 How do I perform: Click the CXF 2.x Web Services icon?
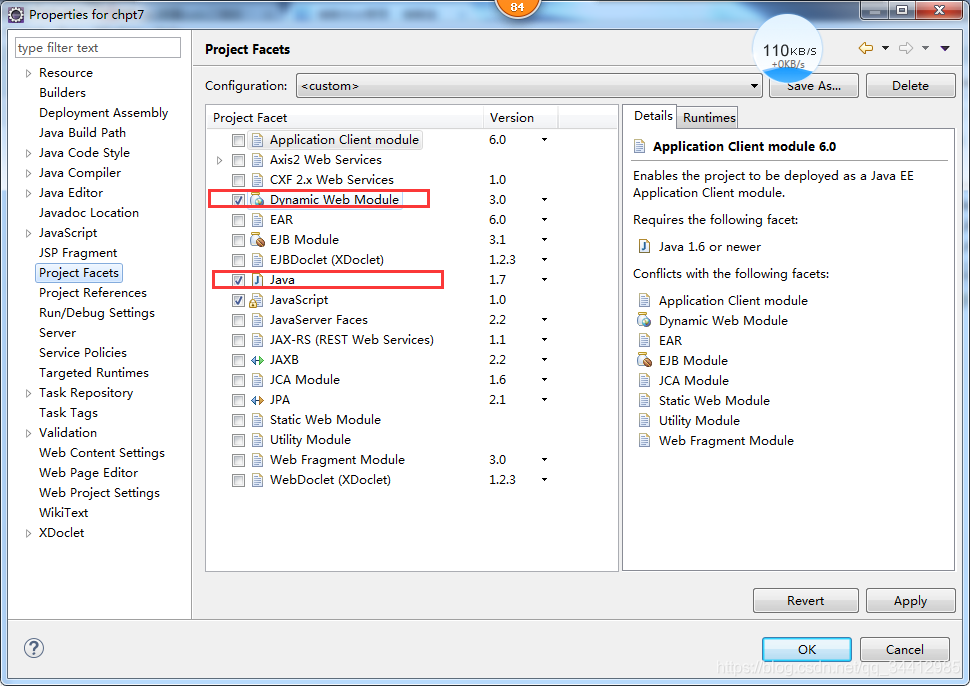pos(257,180)
